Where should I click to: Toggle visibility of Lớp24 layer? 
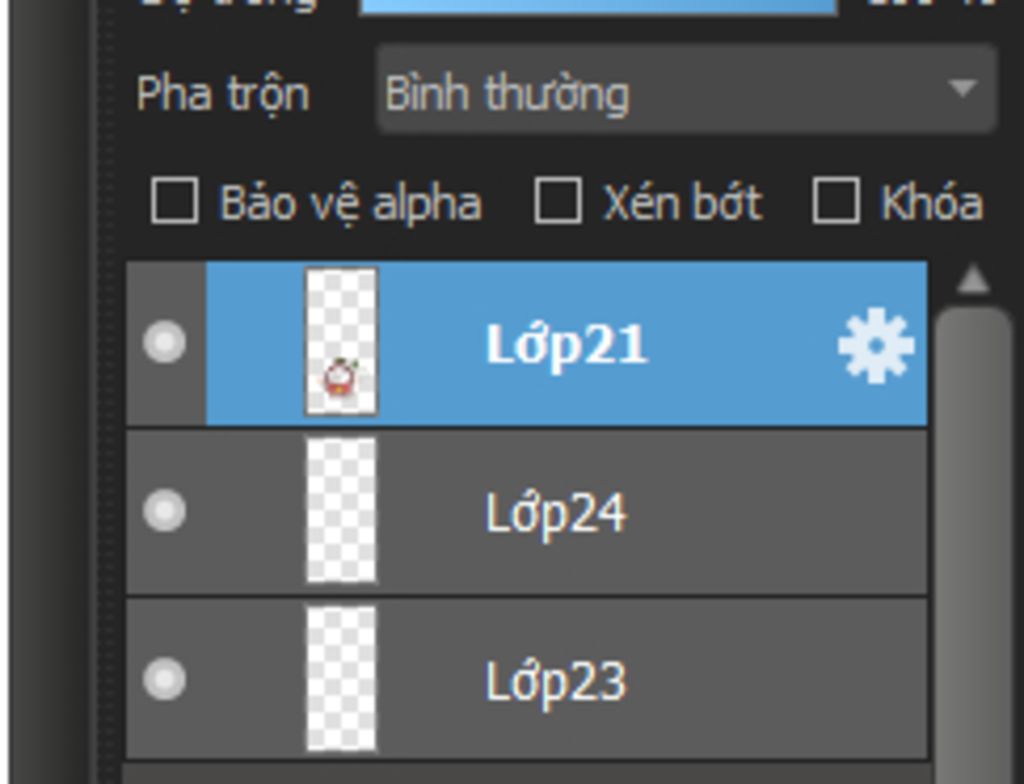164,512
